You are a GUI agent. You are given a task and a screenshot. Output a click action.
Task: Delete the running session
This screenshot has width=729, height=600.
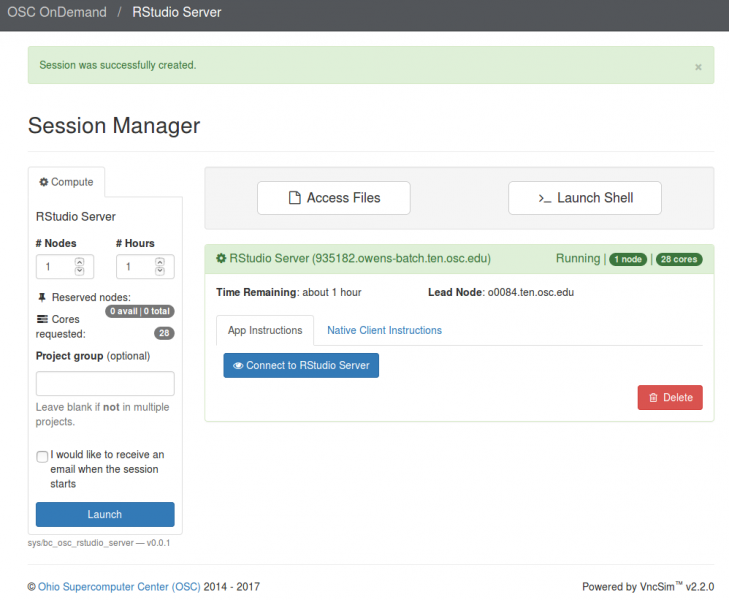coord(670,398)
